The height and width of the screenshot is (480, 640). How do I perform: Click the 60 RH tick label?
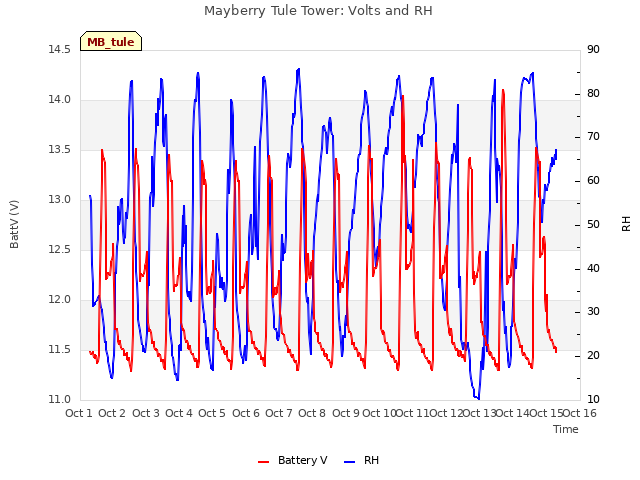pyautogui.click(x=593, y=181)
